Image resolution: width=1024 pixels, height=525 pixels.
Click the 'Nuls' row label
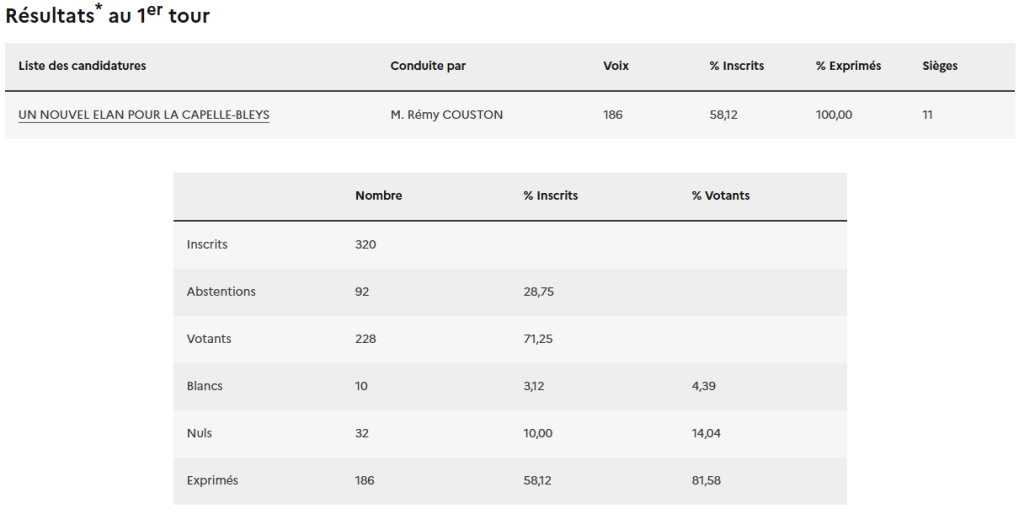pyautogui.click(x=199, y=433)
